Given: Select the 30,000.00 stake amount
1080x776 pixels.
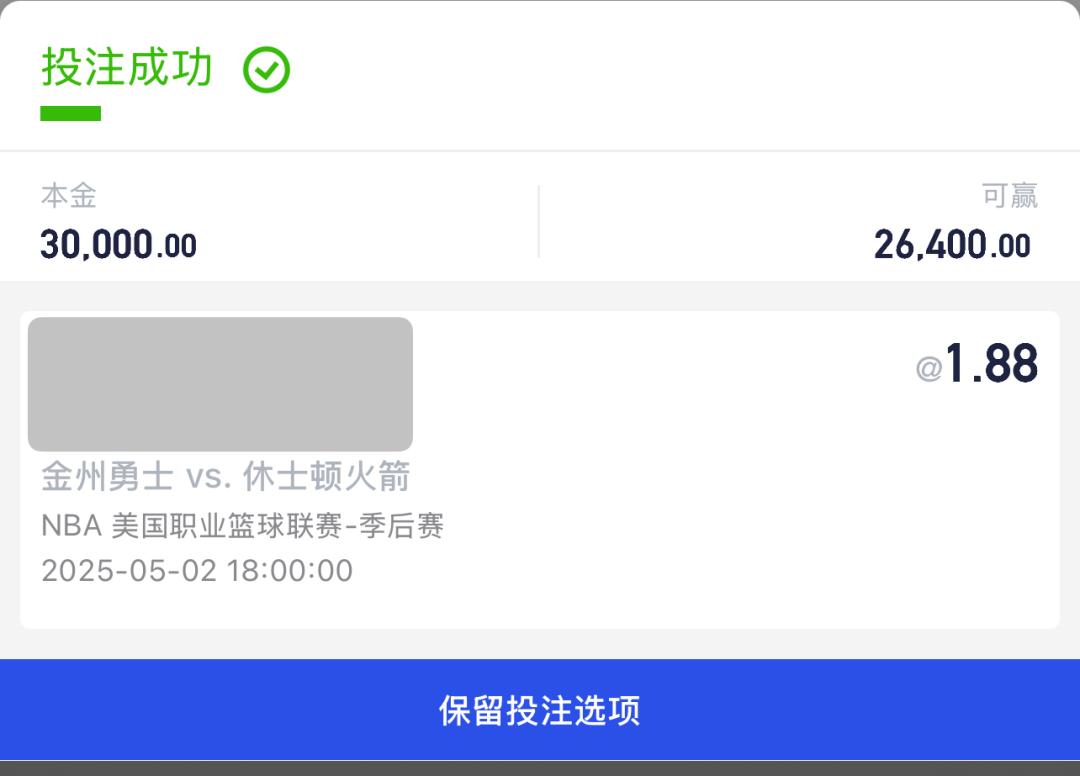Looking at the screenshot, I should pos(118,245).
